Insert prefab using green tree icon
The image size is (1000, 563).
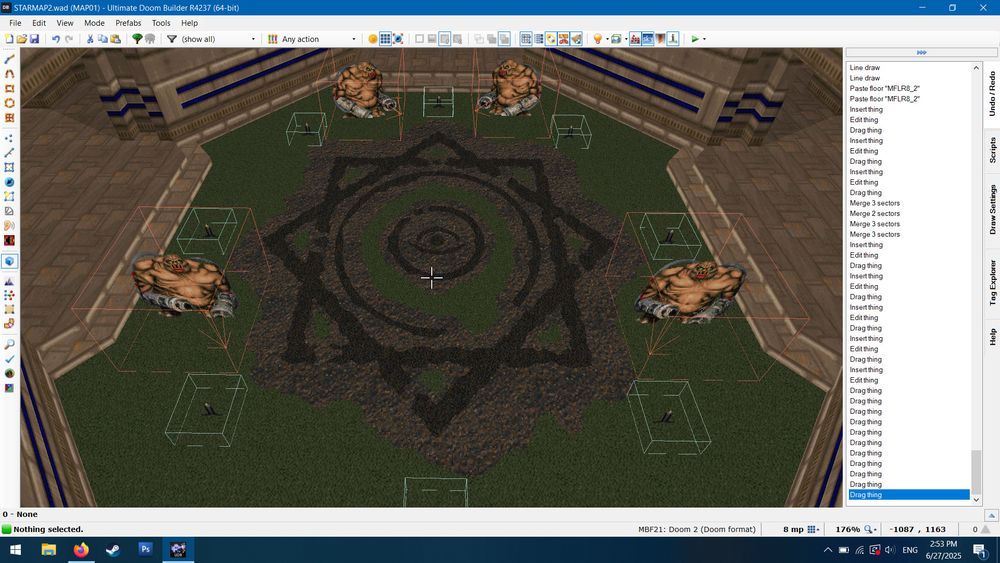click(x=137, y=39)
